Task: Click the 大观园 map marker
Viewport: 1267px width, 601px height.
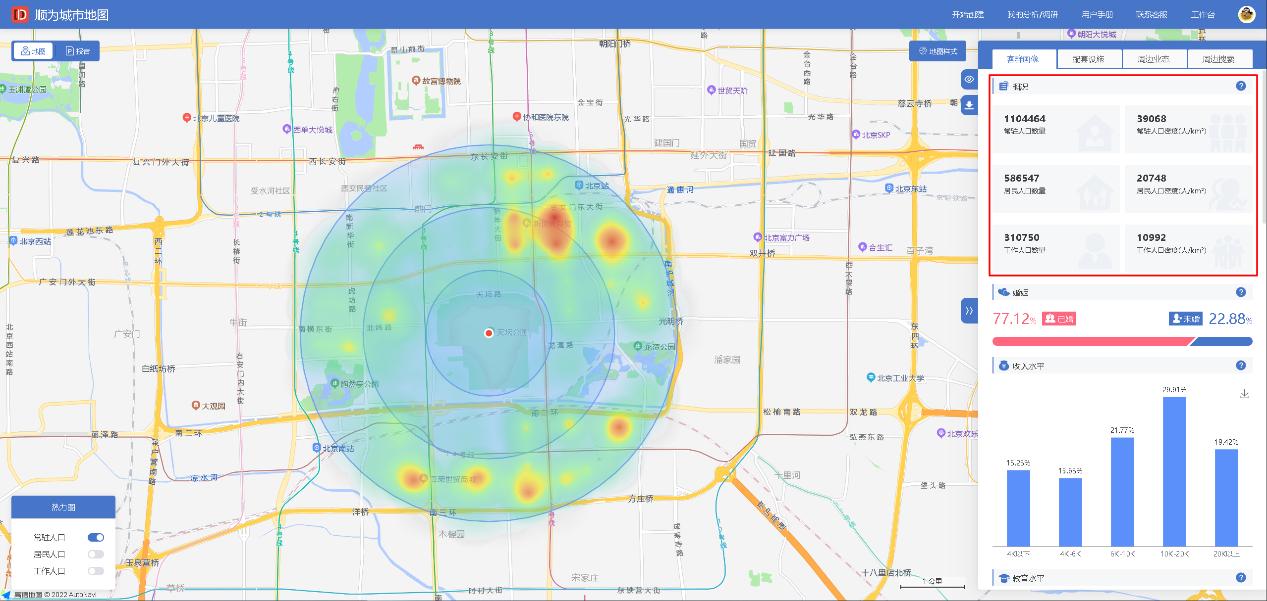Action: (198, 406)
